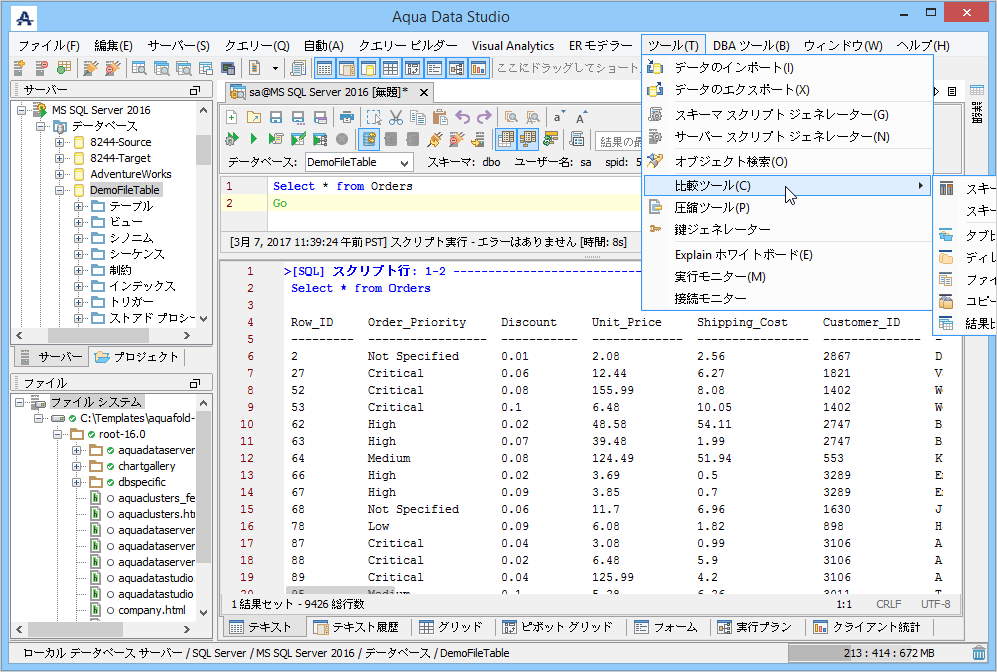
Task: Click the green Execute play icon
Action: (x=254, y=139)
